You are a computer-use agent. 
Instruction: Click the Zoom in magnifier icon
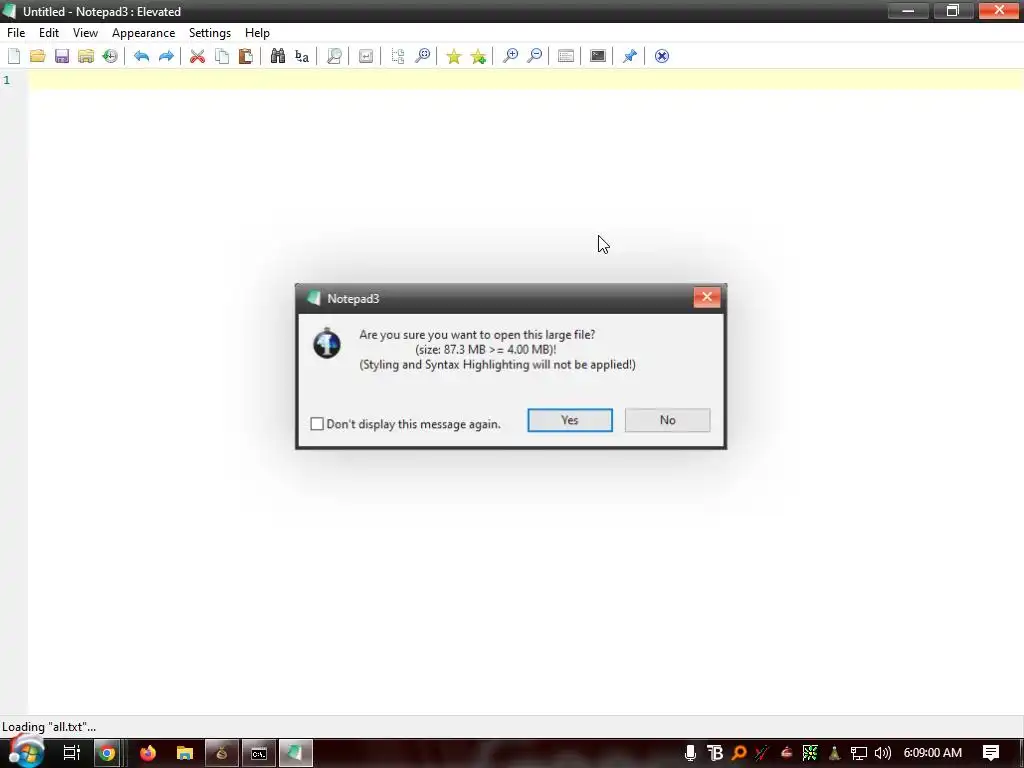[510, 56]
